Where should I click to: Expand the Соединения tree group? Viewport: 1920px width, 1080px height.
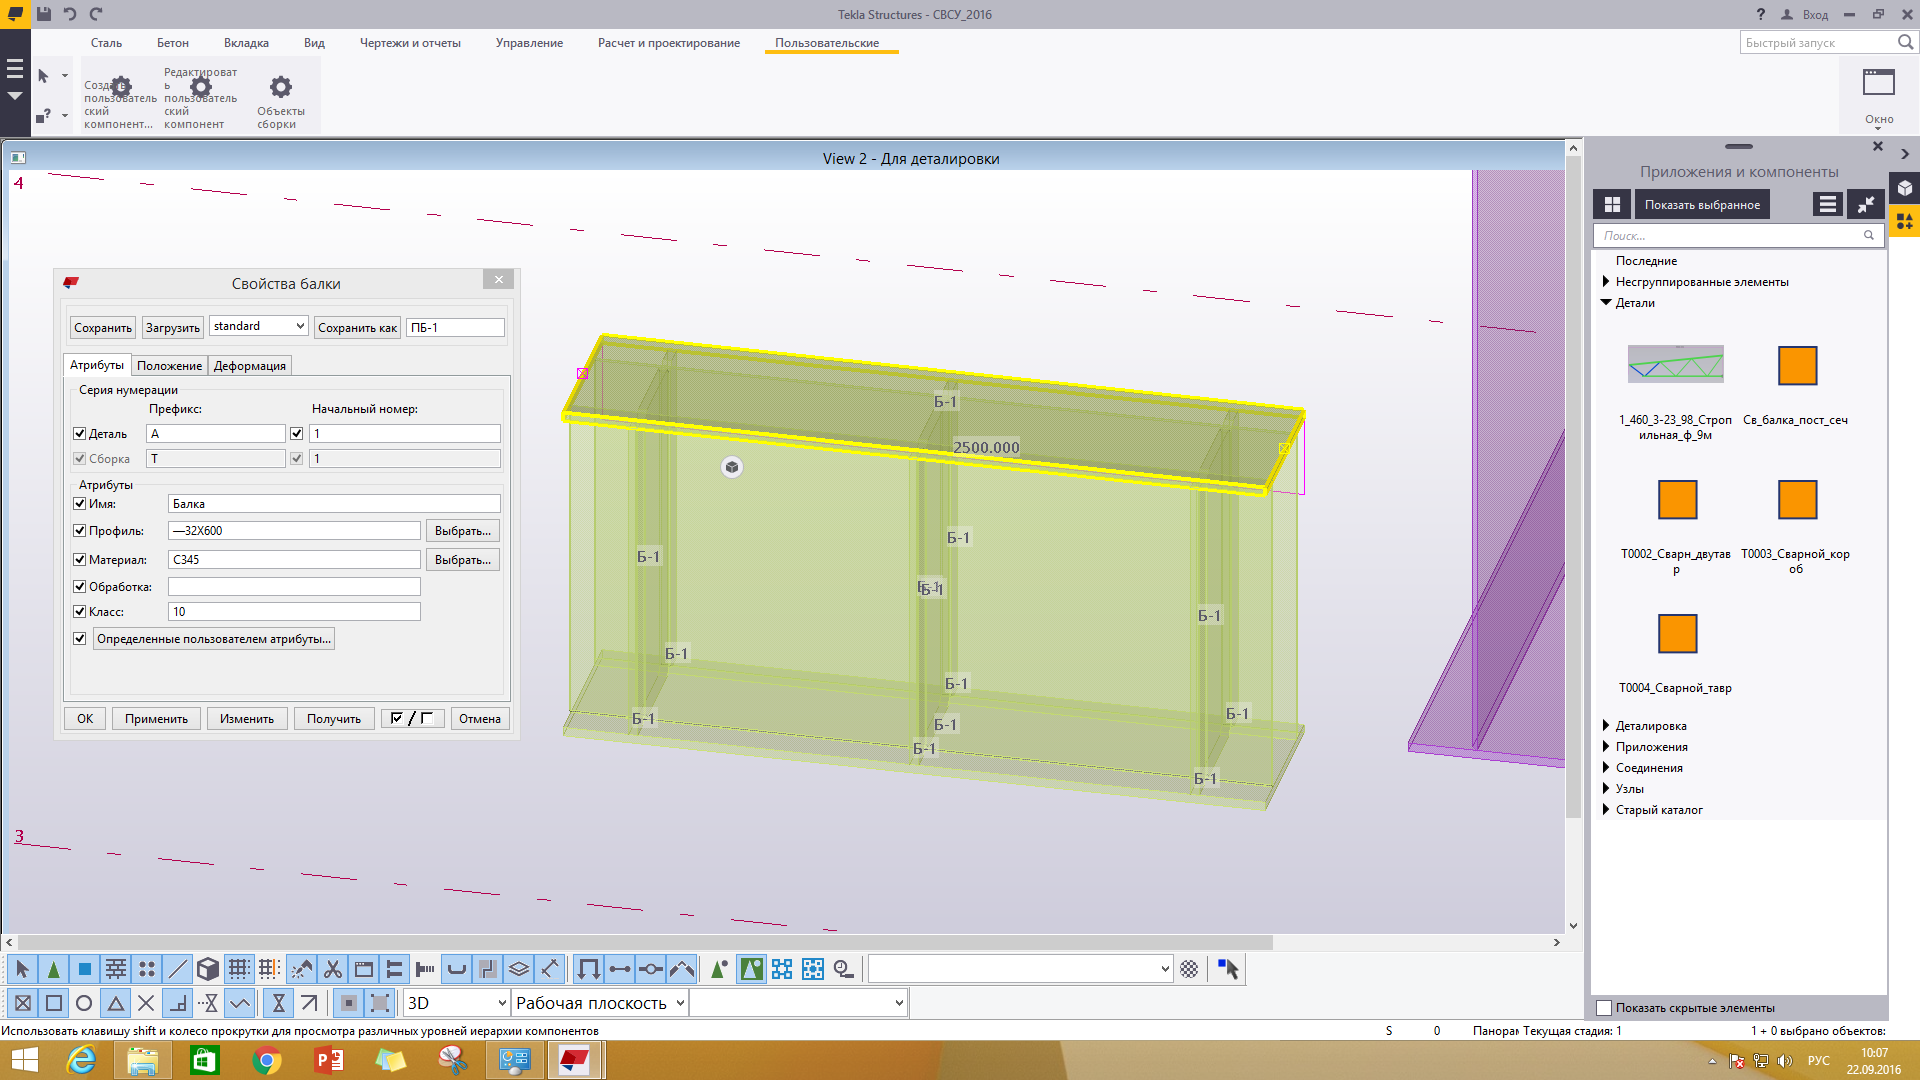(1606, 768)
